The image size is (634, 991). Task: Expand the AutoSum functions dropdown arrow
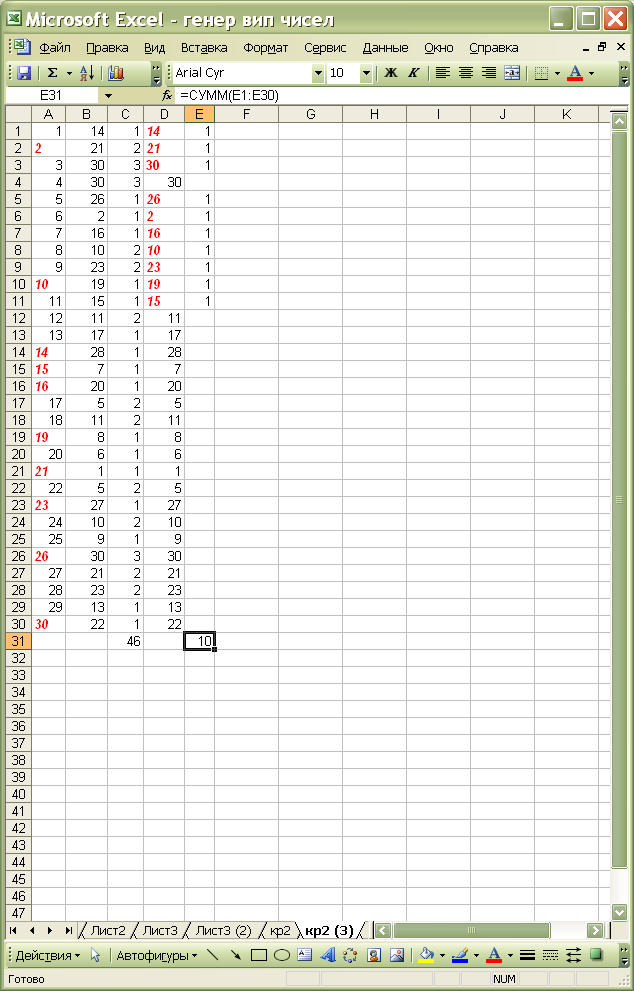[69, 73]
